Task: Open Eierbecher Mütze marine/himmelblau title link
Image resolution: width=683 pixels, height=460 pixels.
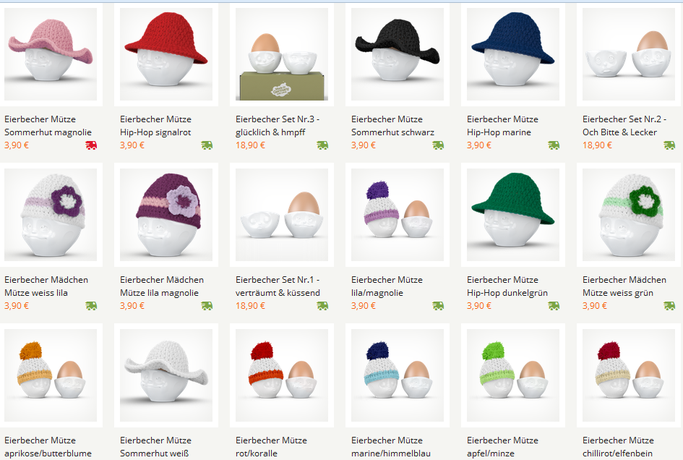Action: coord(391,447)
